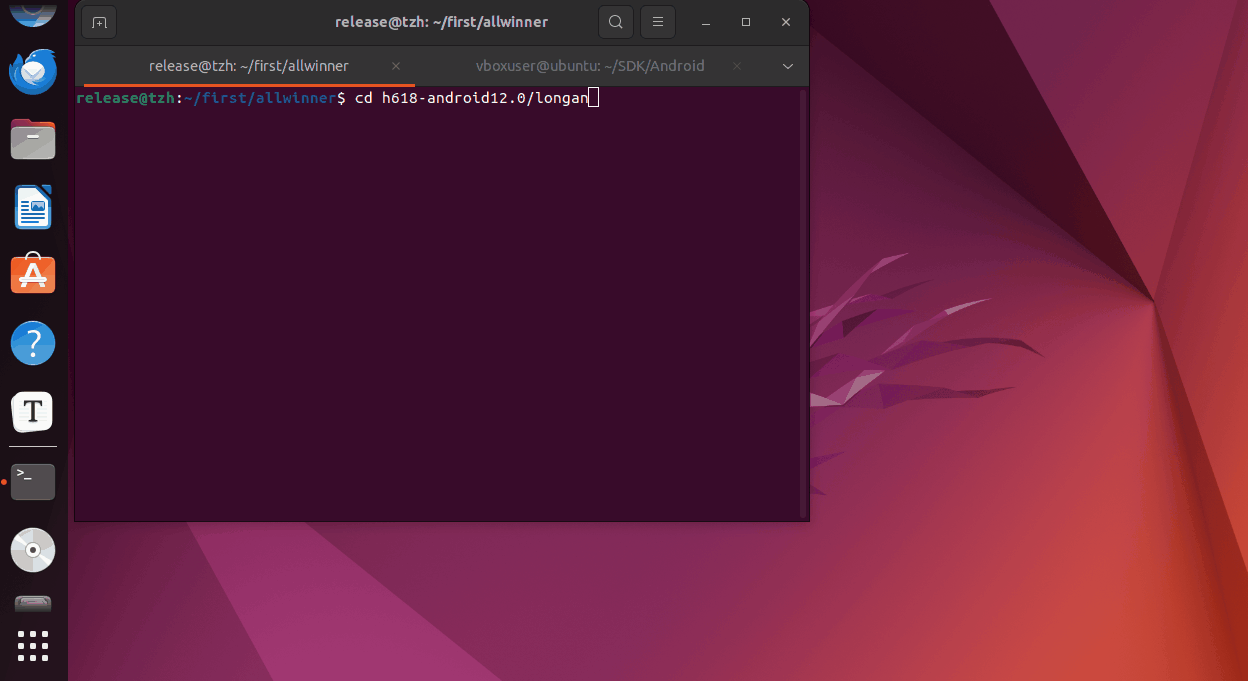1248x681 pixels.
Task: Open Ubuntu Software store
Action: point(33,275)
